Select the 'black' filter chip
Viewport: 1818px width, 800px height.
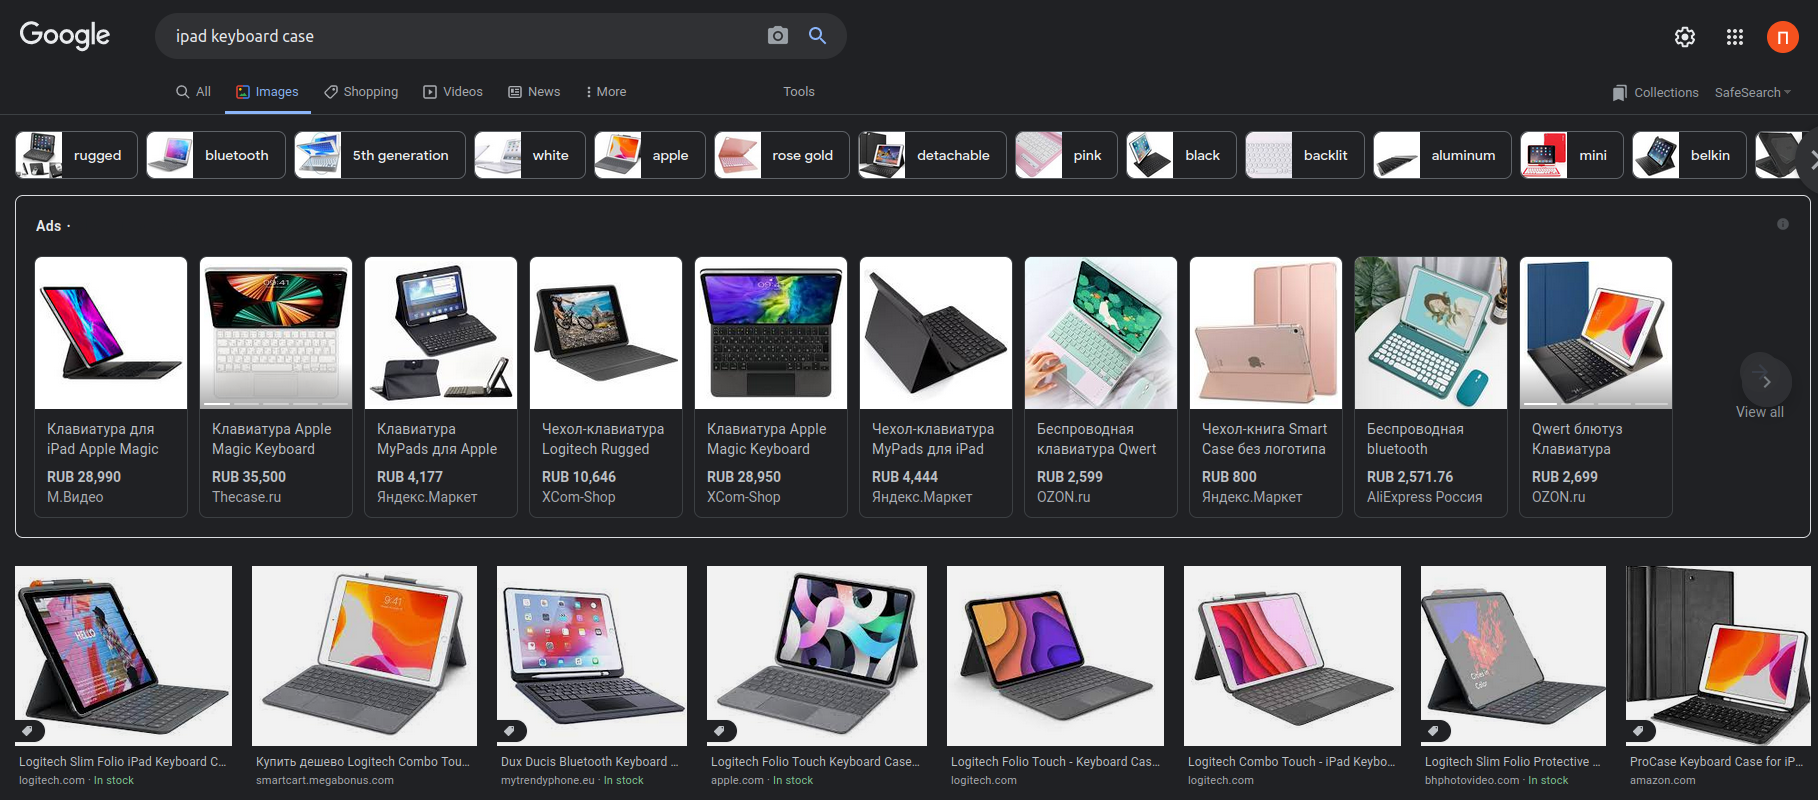click(x=1181, y=155)
